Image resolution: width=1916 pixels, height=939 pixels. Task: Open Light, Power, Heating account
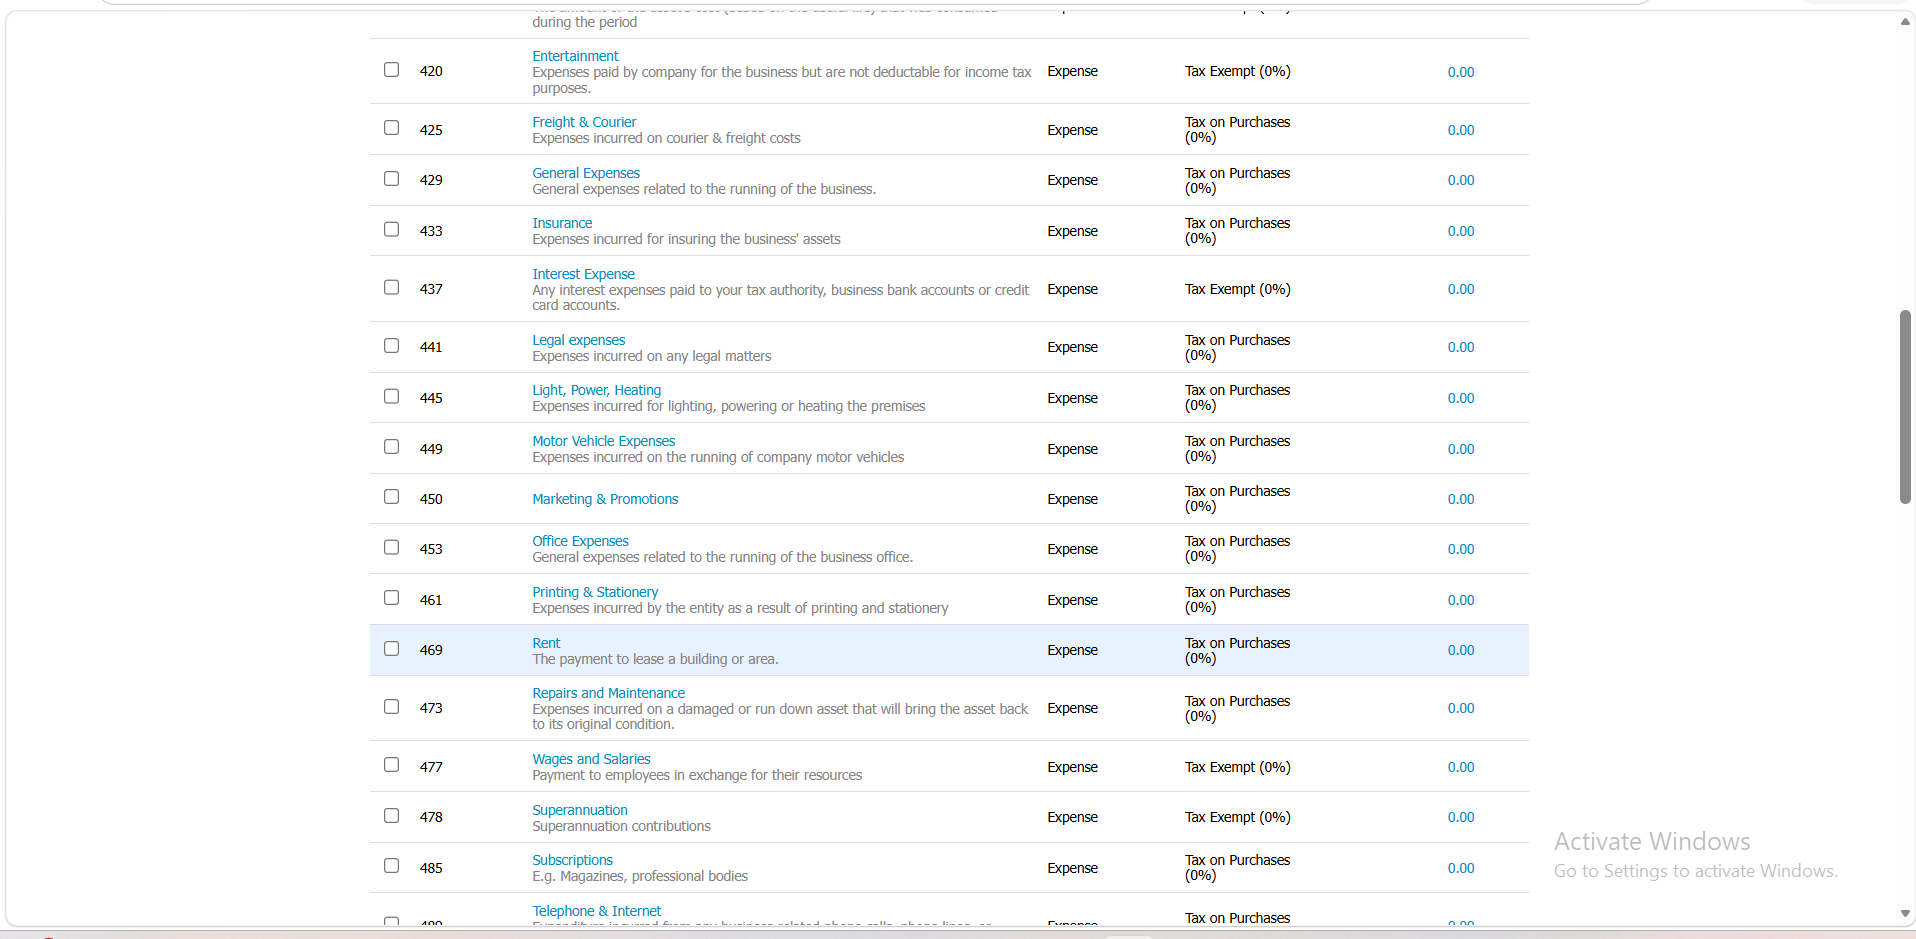click(596, 390)
